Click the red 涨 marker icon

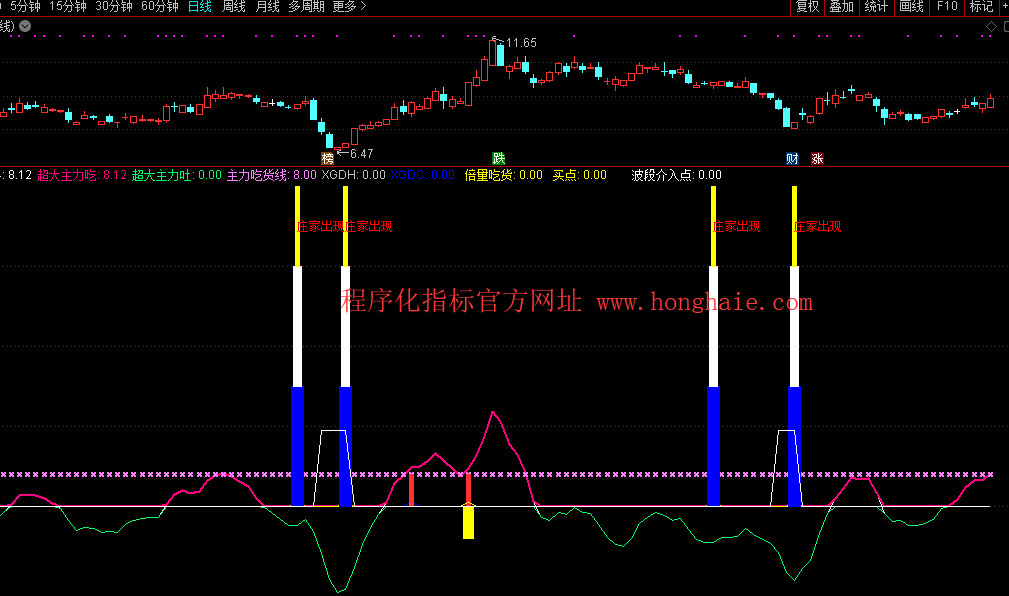click(x=817, y=158)
